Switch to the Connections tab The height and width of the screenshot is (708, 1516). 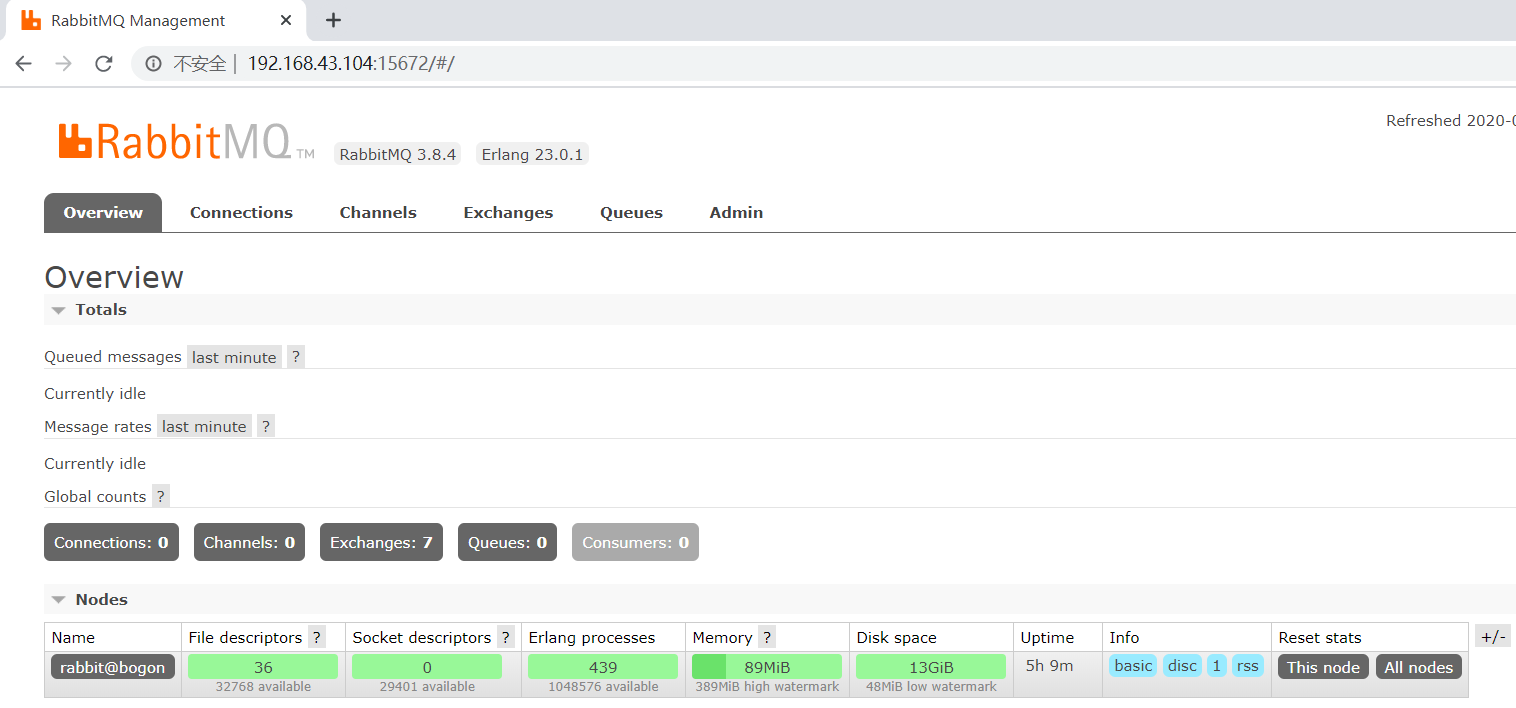pos(241,212)
